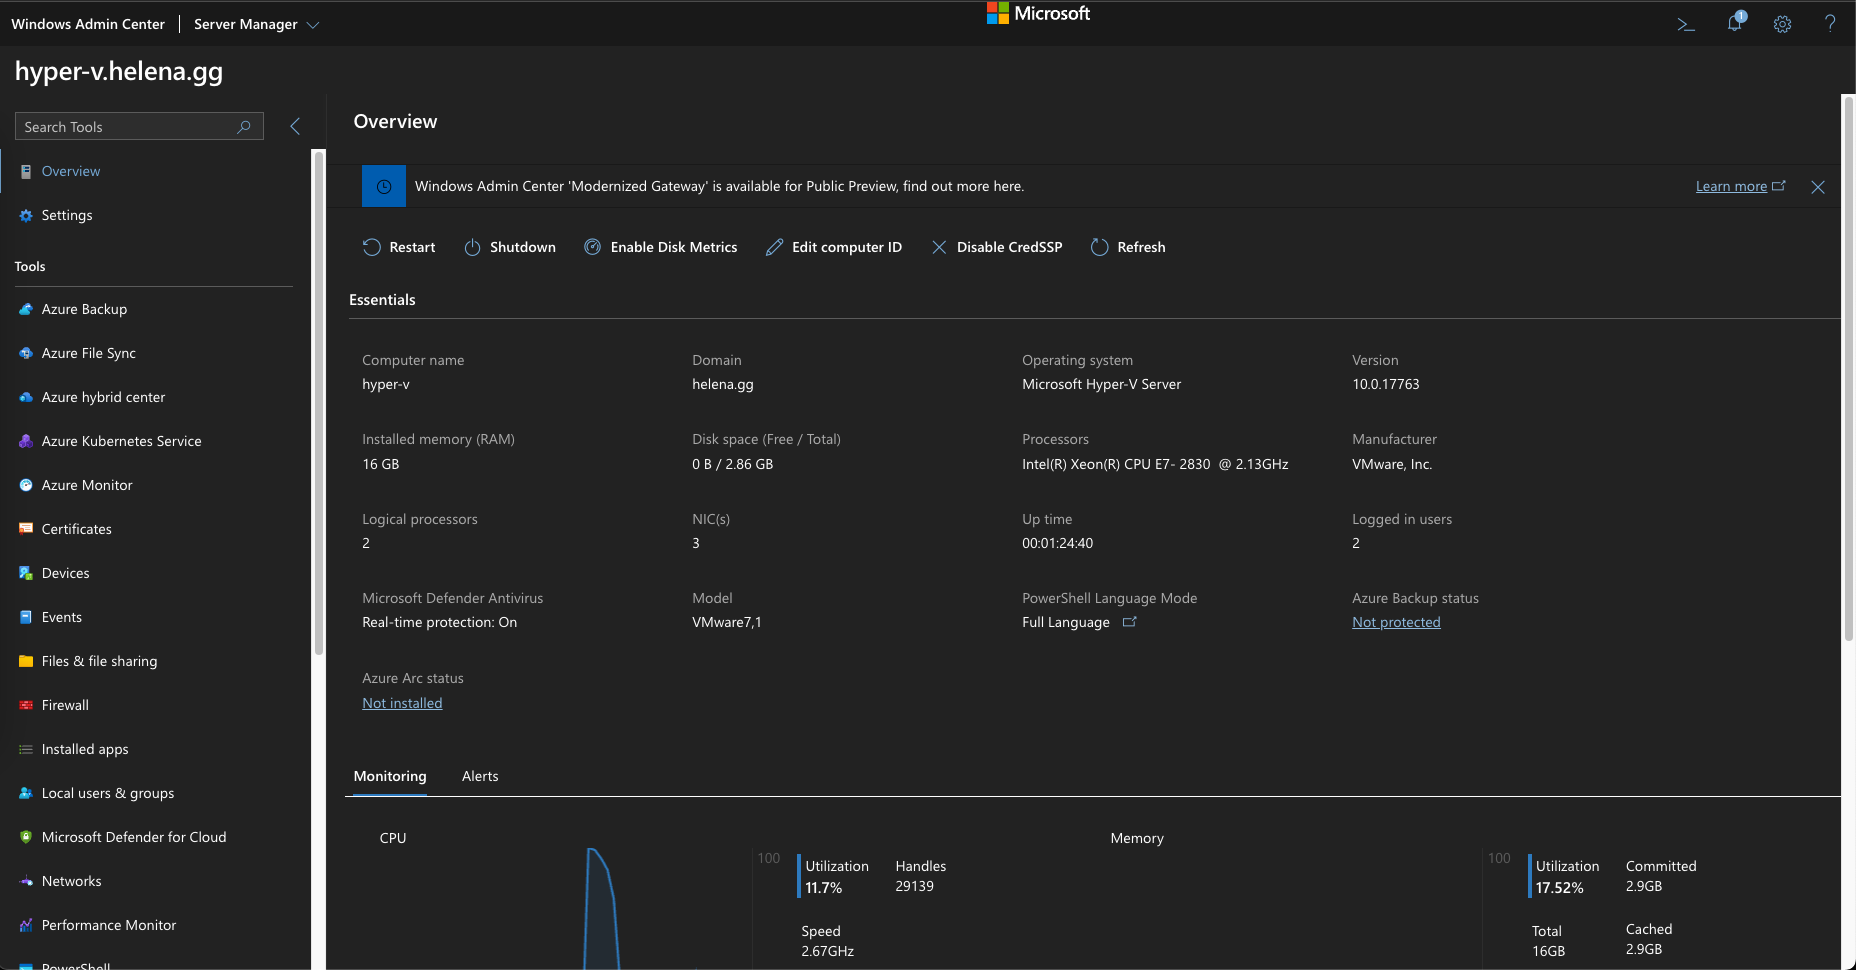
Task: Click the help question mark icon
Action: pyautogui.click(x=1829, y=24)
